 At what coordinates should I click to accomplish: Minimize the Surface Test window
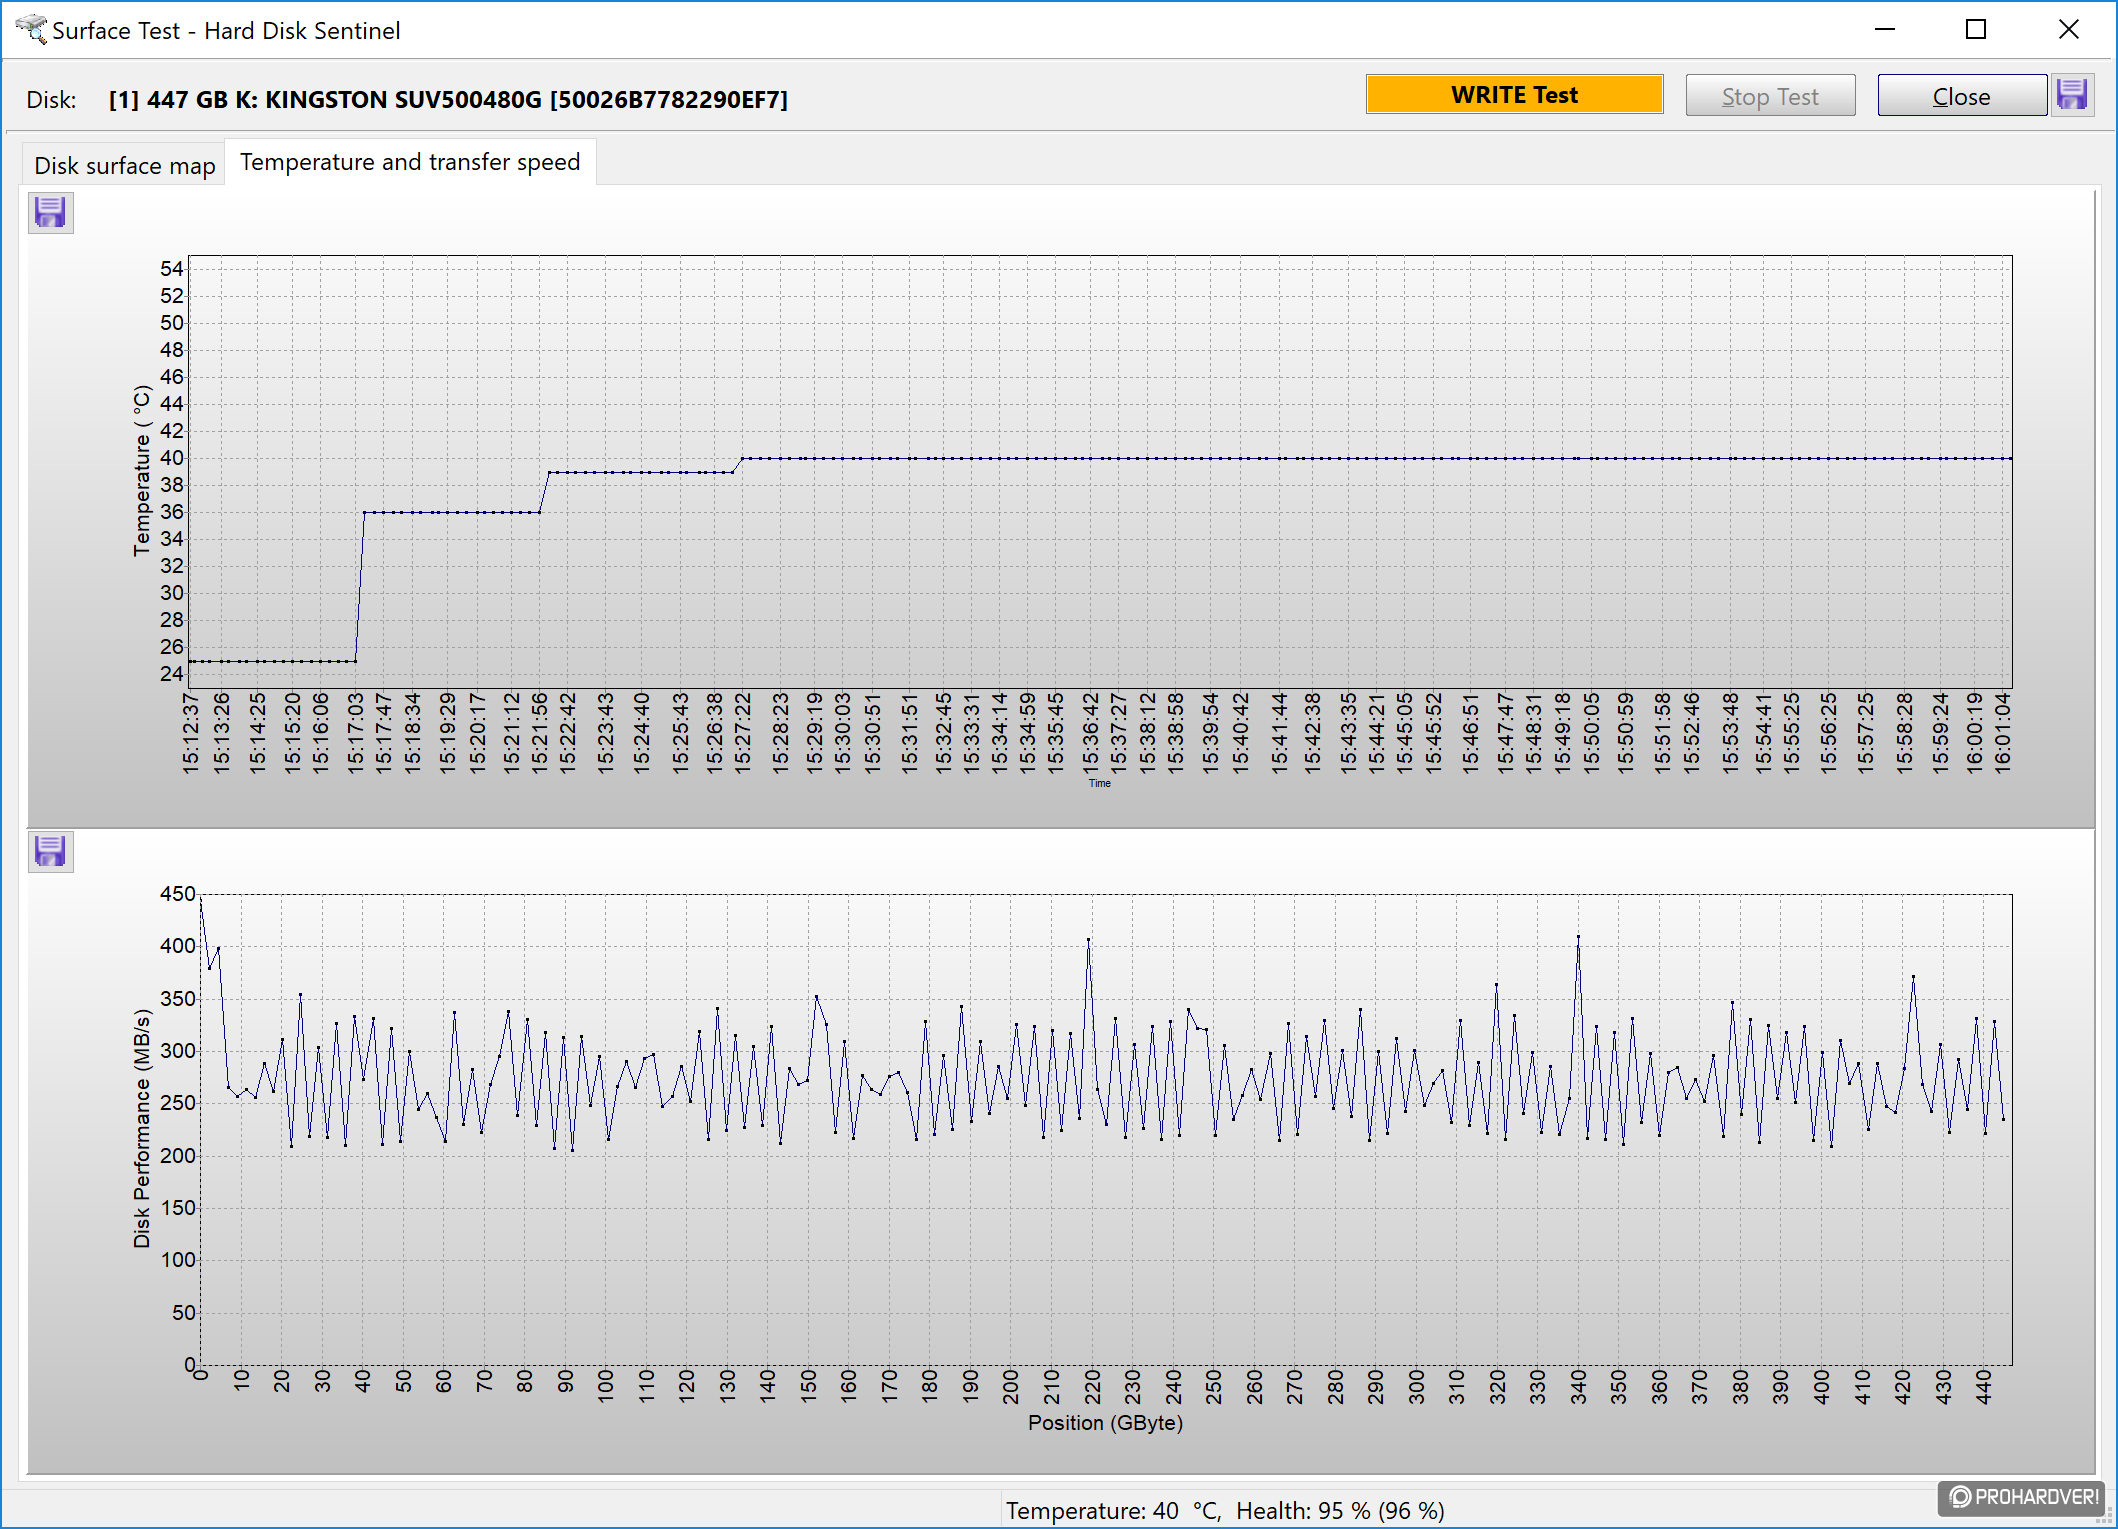pos(1885,30)
